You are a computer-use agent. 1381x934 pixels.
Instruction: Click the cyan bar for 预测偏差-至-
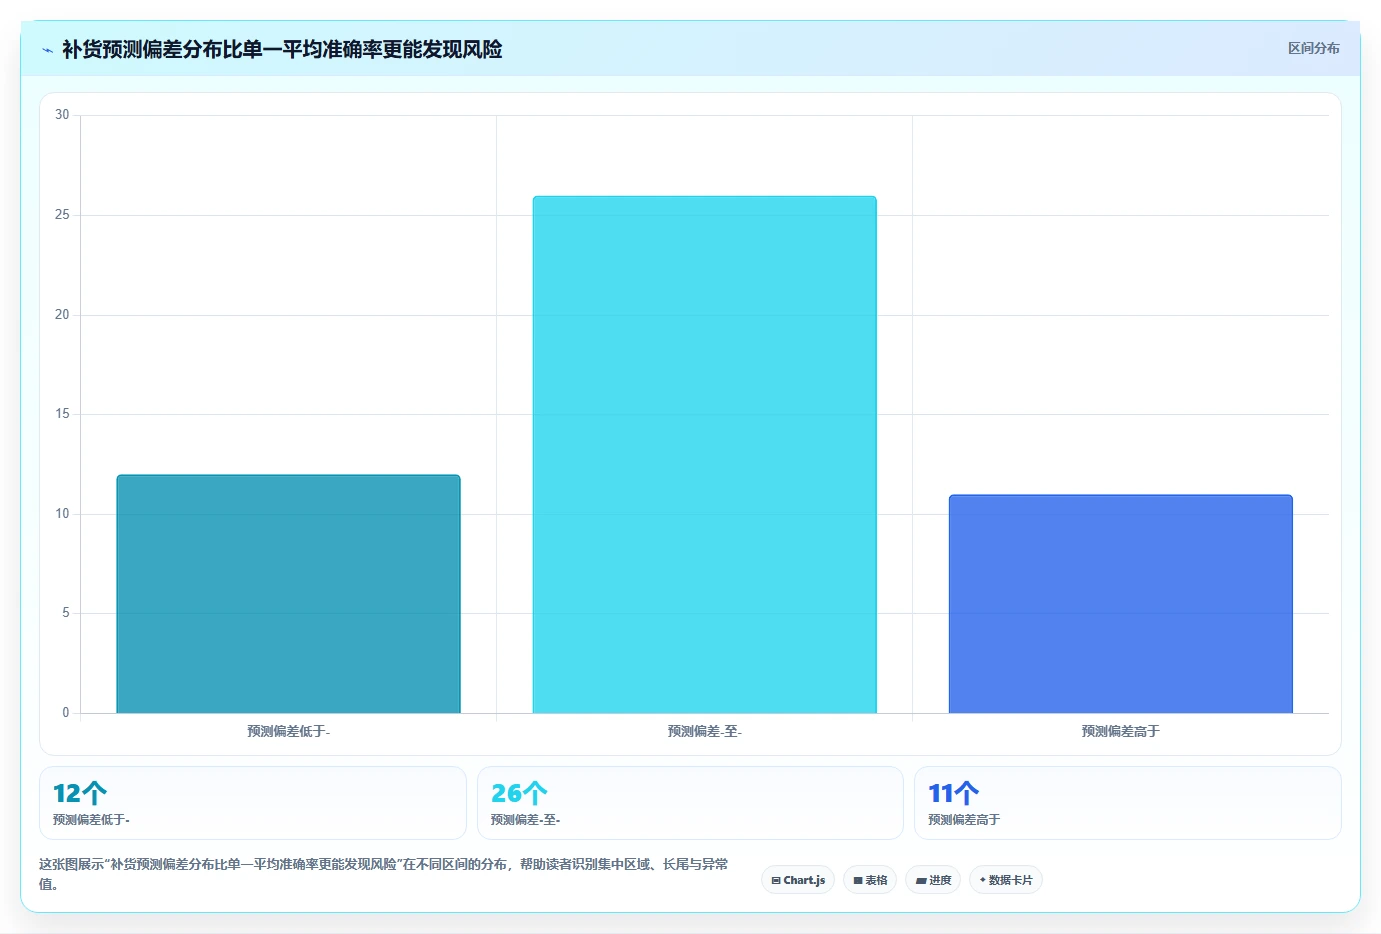pos(704,455)
